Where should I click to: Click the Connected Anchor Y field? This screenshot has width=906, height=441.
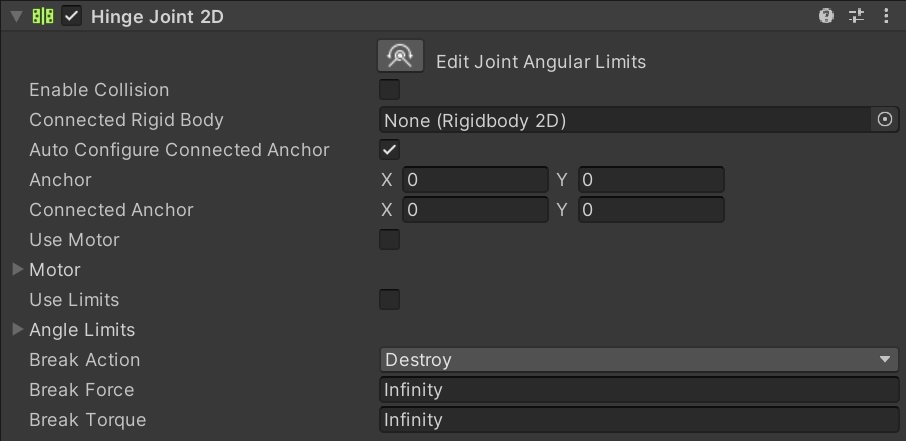tap(651, 210)
